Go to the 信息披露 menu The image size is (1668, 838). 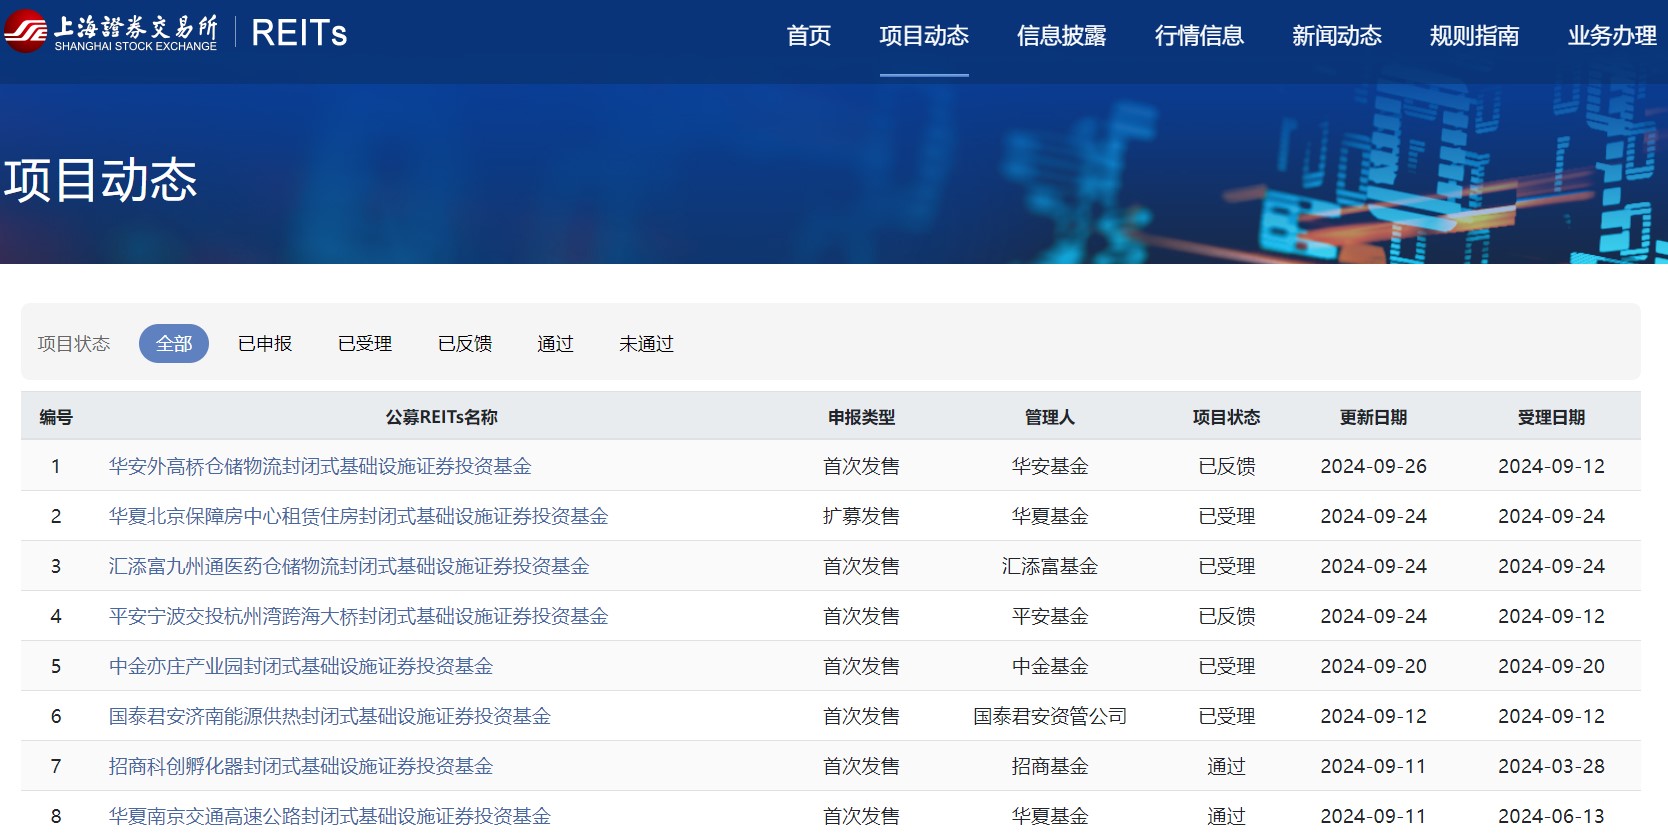click(1061, 36)
